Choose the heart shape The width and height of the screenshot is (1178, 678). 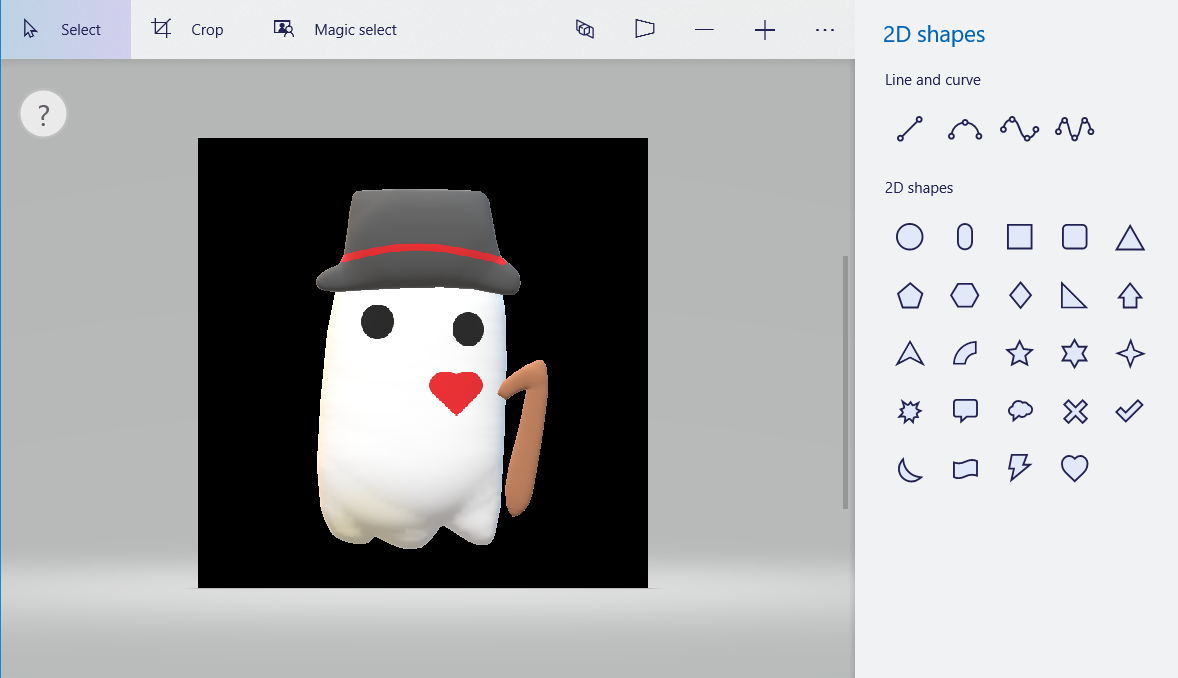point(1074,468)
